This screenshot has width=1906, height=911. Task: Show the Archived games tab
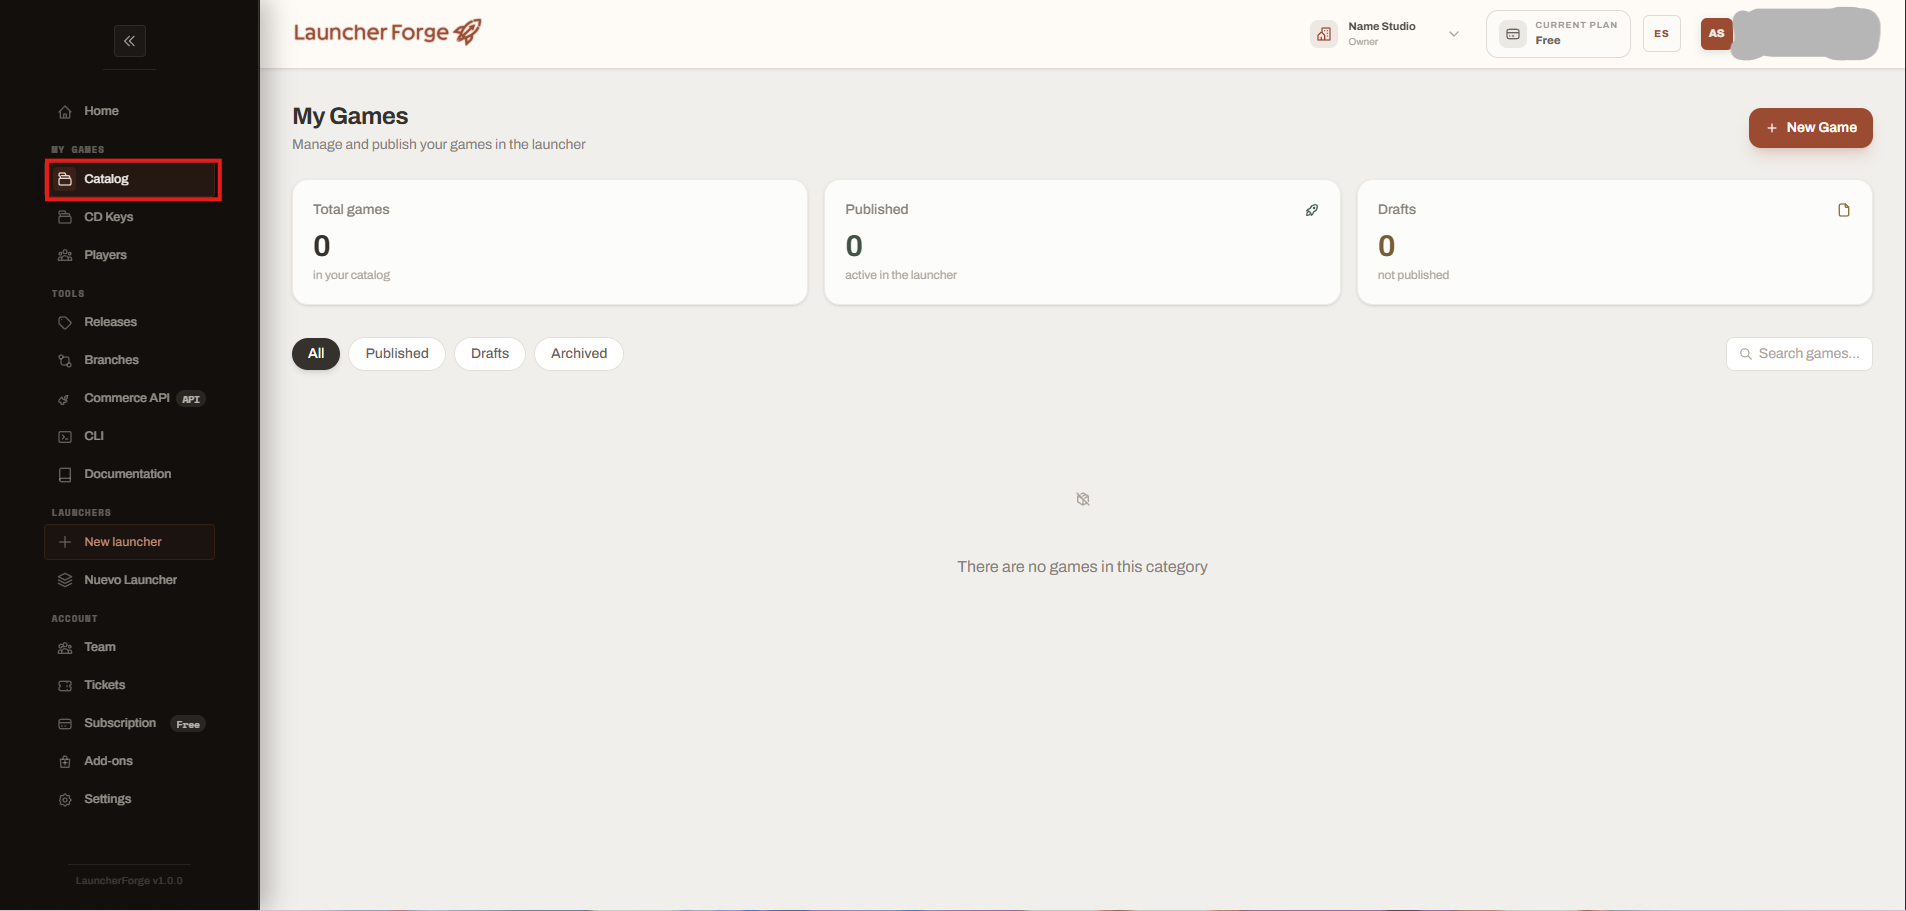579,354
